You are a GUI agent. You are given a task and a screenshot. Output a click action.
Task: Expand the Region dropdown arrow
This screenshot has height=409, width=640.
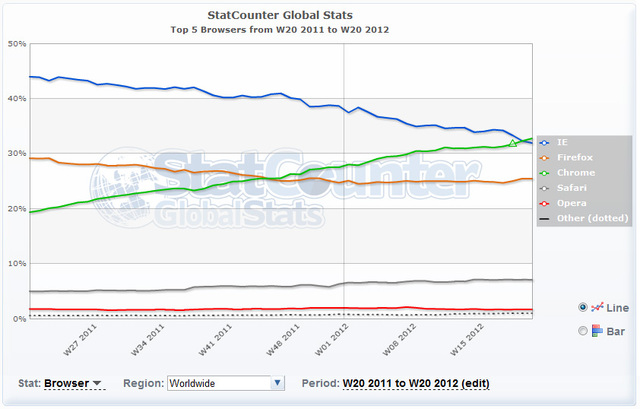tap(277, 383)
